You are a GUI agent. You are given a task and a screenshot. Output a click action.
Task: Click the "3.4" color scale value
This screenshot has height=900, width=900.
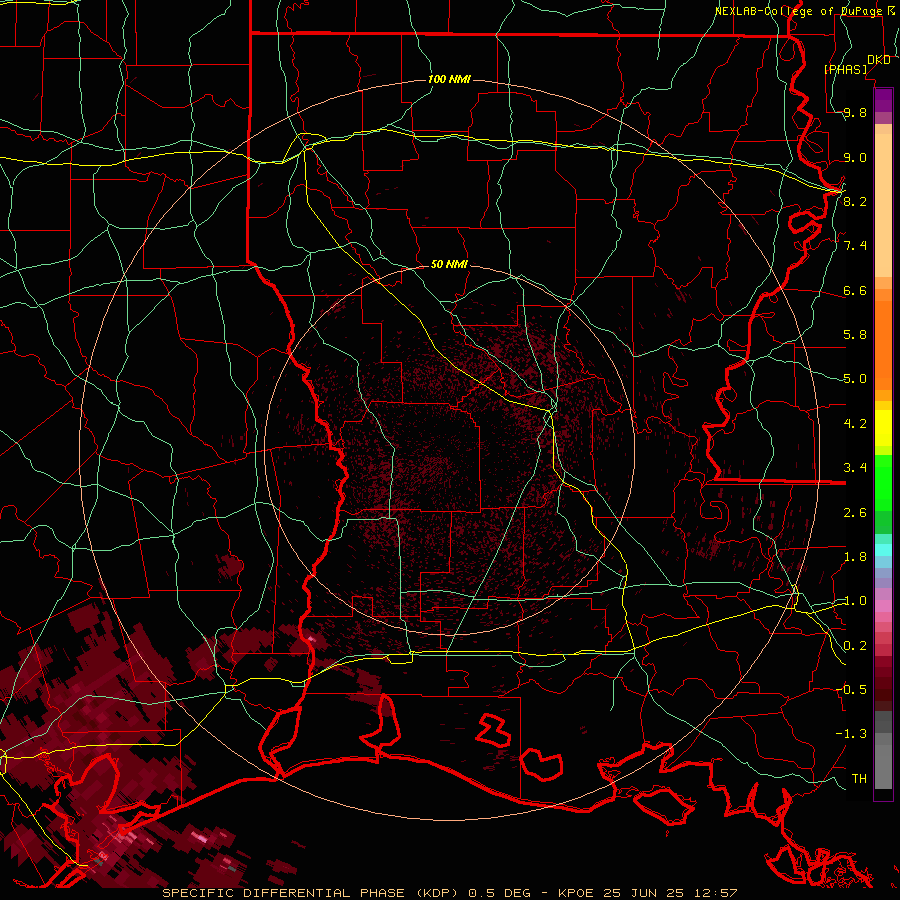(855, 468)
